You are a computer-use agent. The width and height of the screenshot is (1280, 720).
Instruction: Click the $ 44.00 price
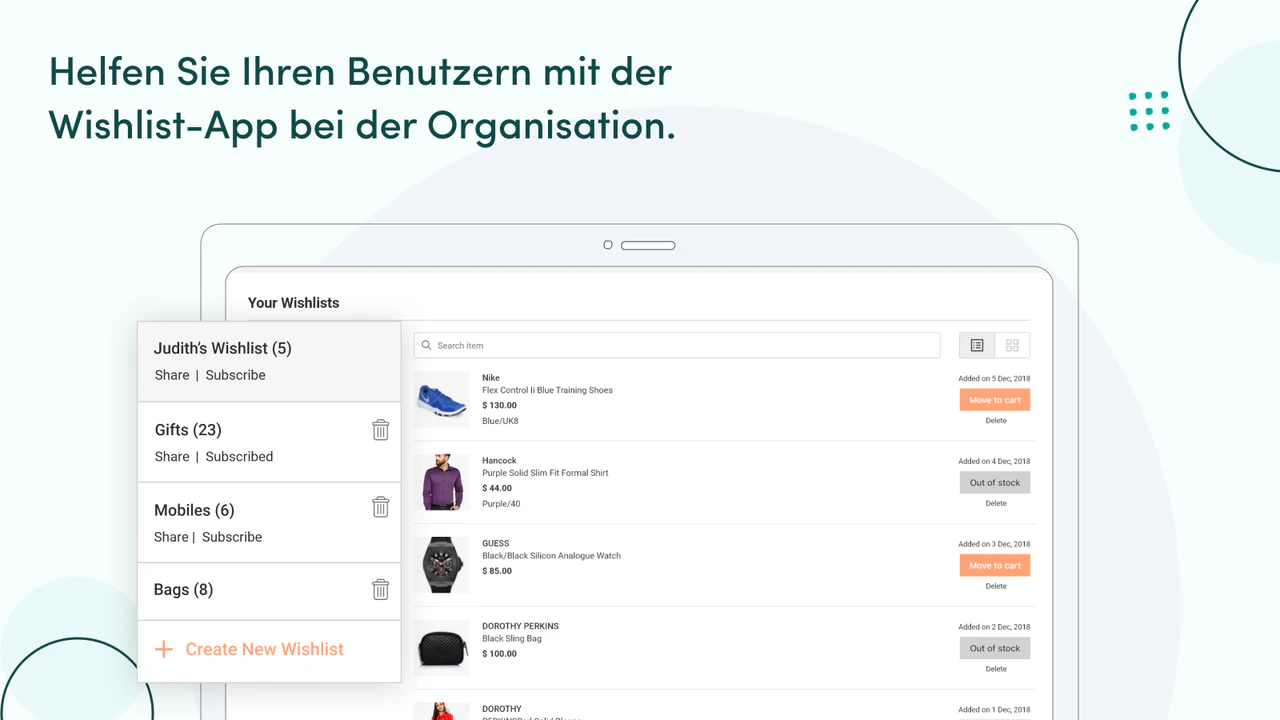[x=497, y=488]
